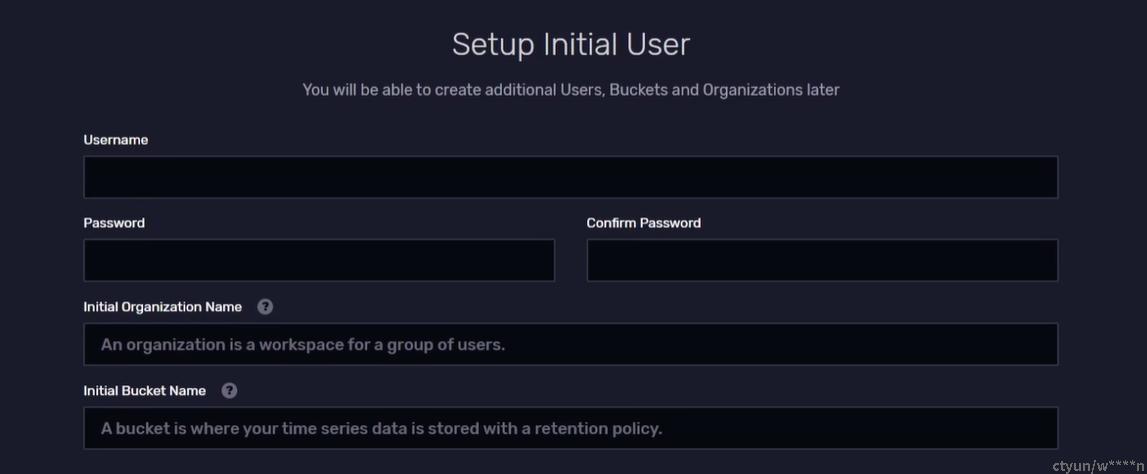Click the Setup Initial User heading

click(x=571, y=45)
